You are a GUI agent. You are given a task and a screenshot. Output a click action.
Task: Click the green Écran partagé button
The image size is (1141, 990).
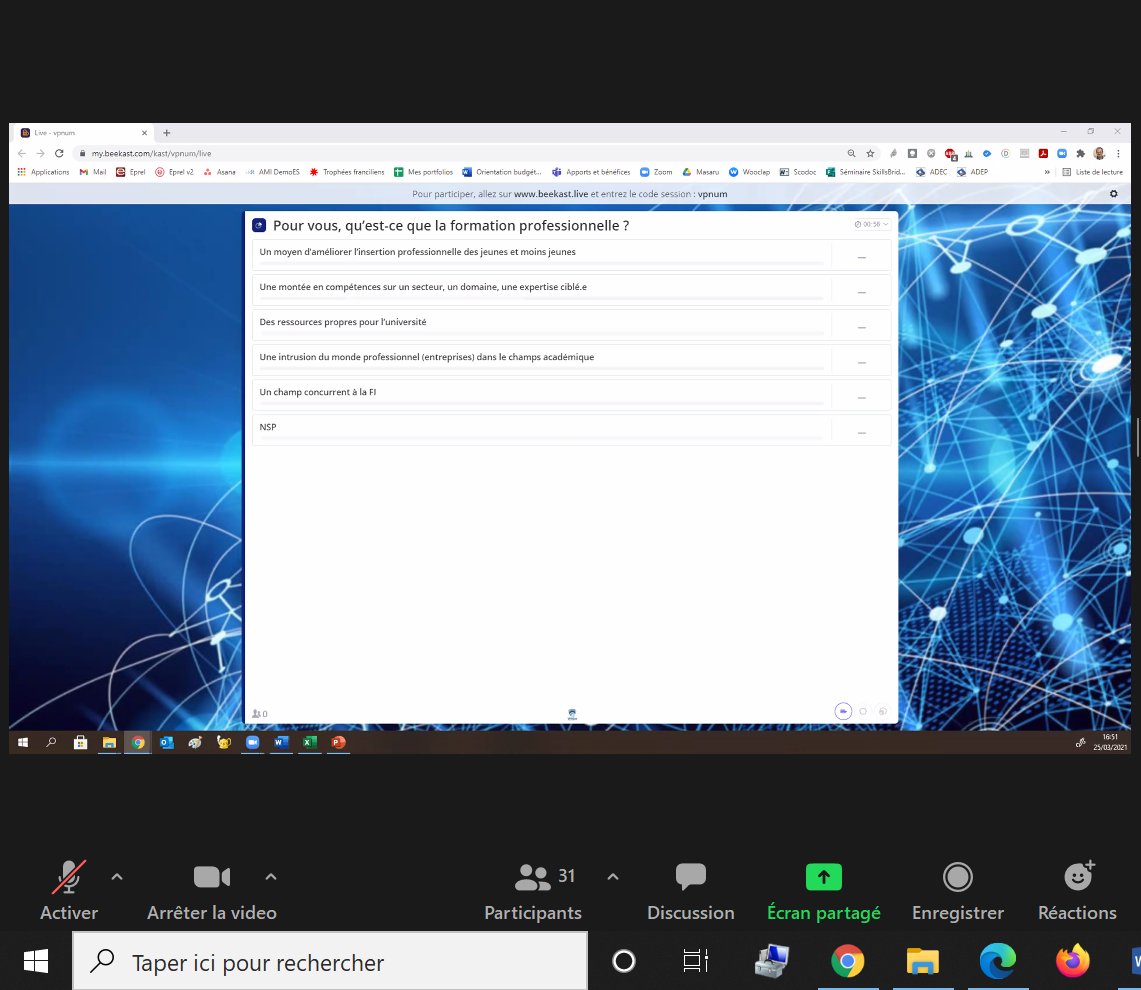tap(824, 890)
